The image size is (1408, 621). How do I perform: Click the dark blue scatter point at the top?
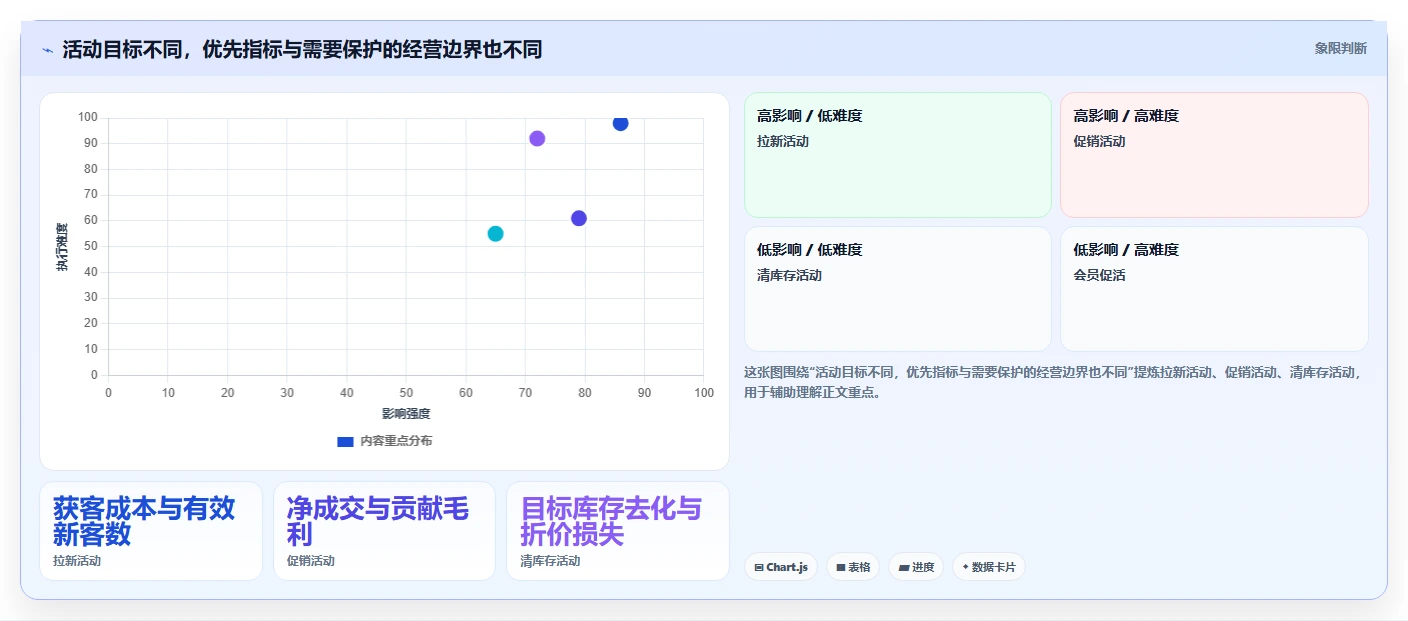point(620,123)
